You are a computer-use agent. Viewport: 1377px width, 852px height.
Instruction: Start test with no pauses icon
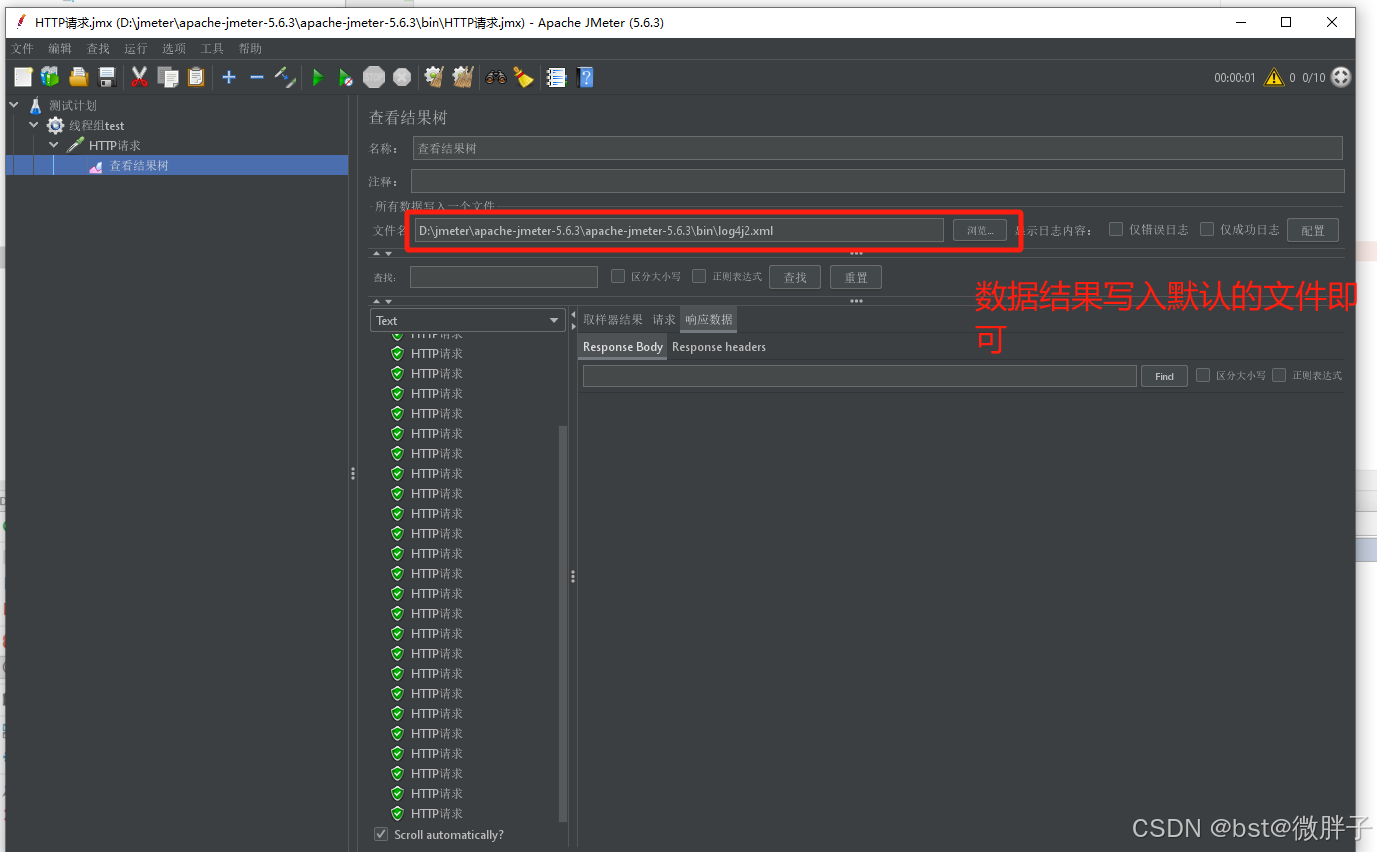tap(345, 77)
